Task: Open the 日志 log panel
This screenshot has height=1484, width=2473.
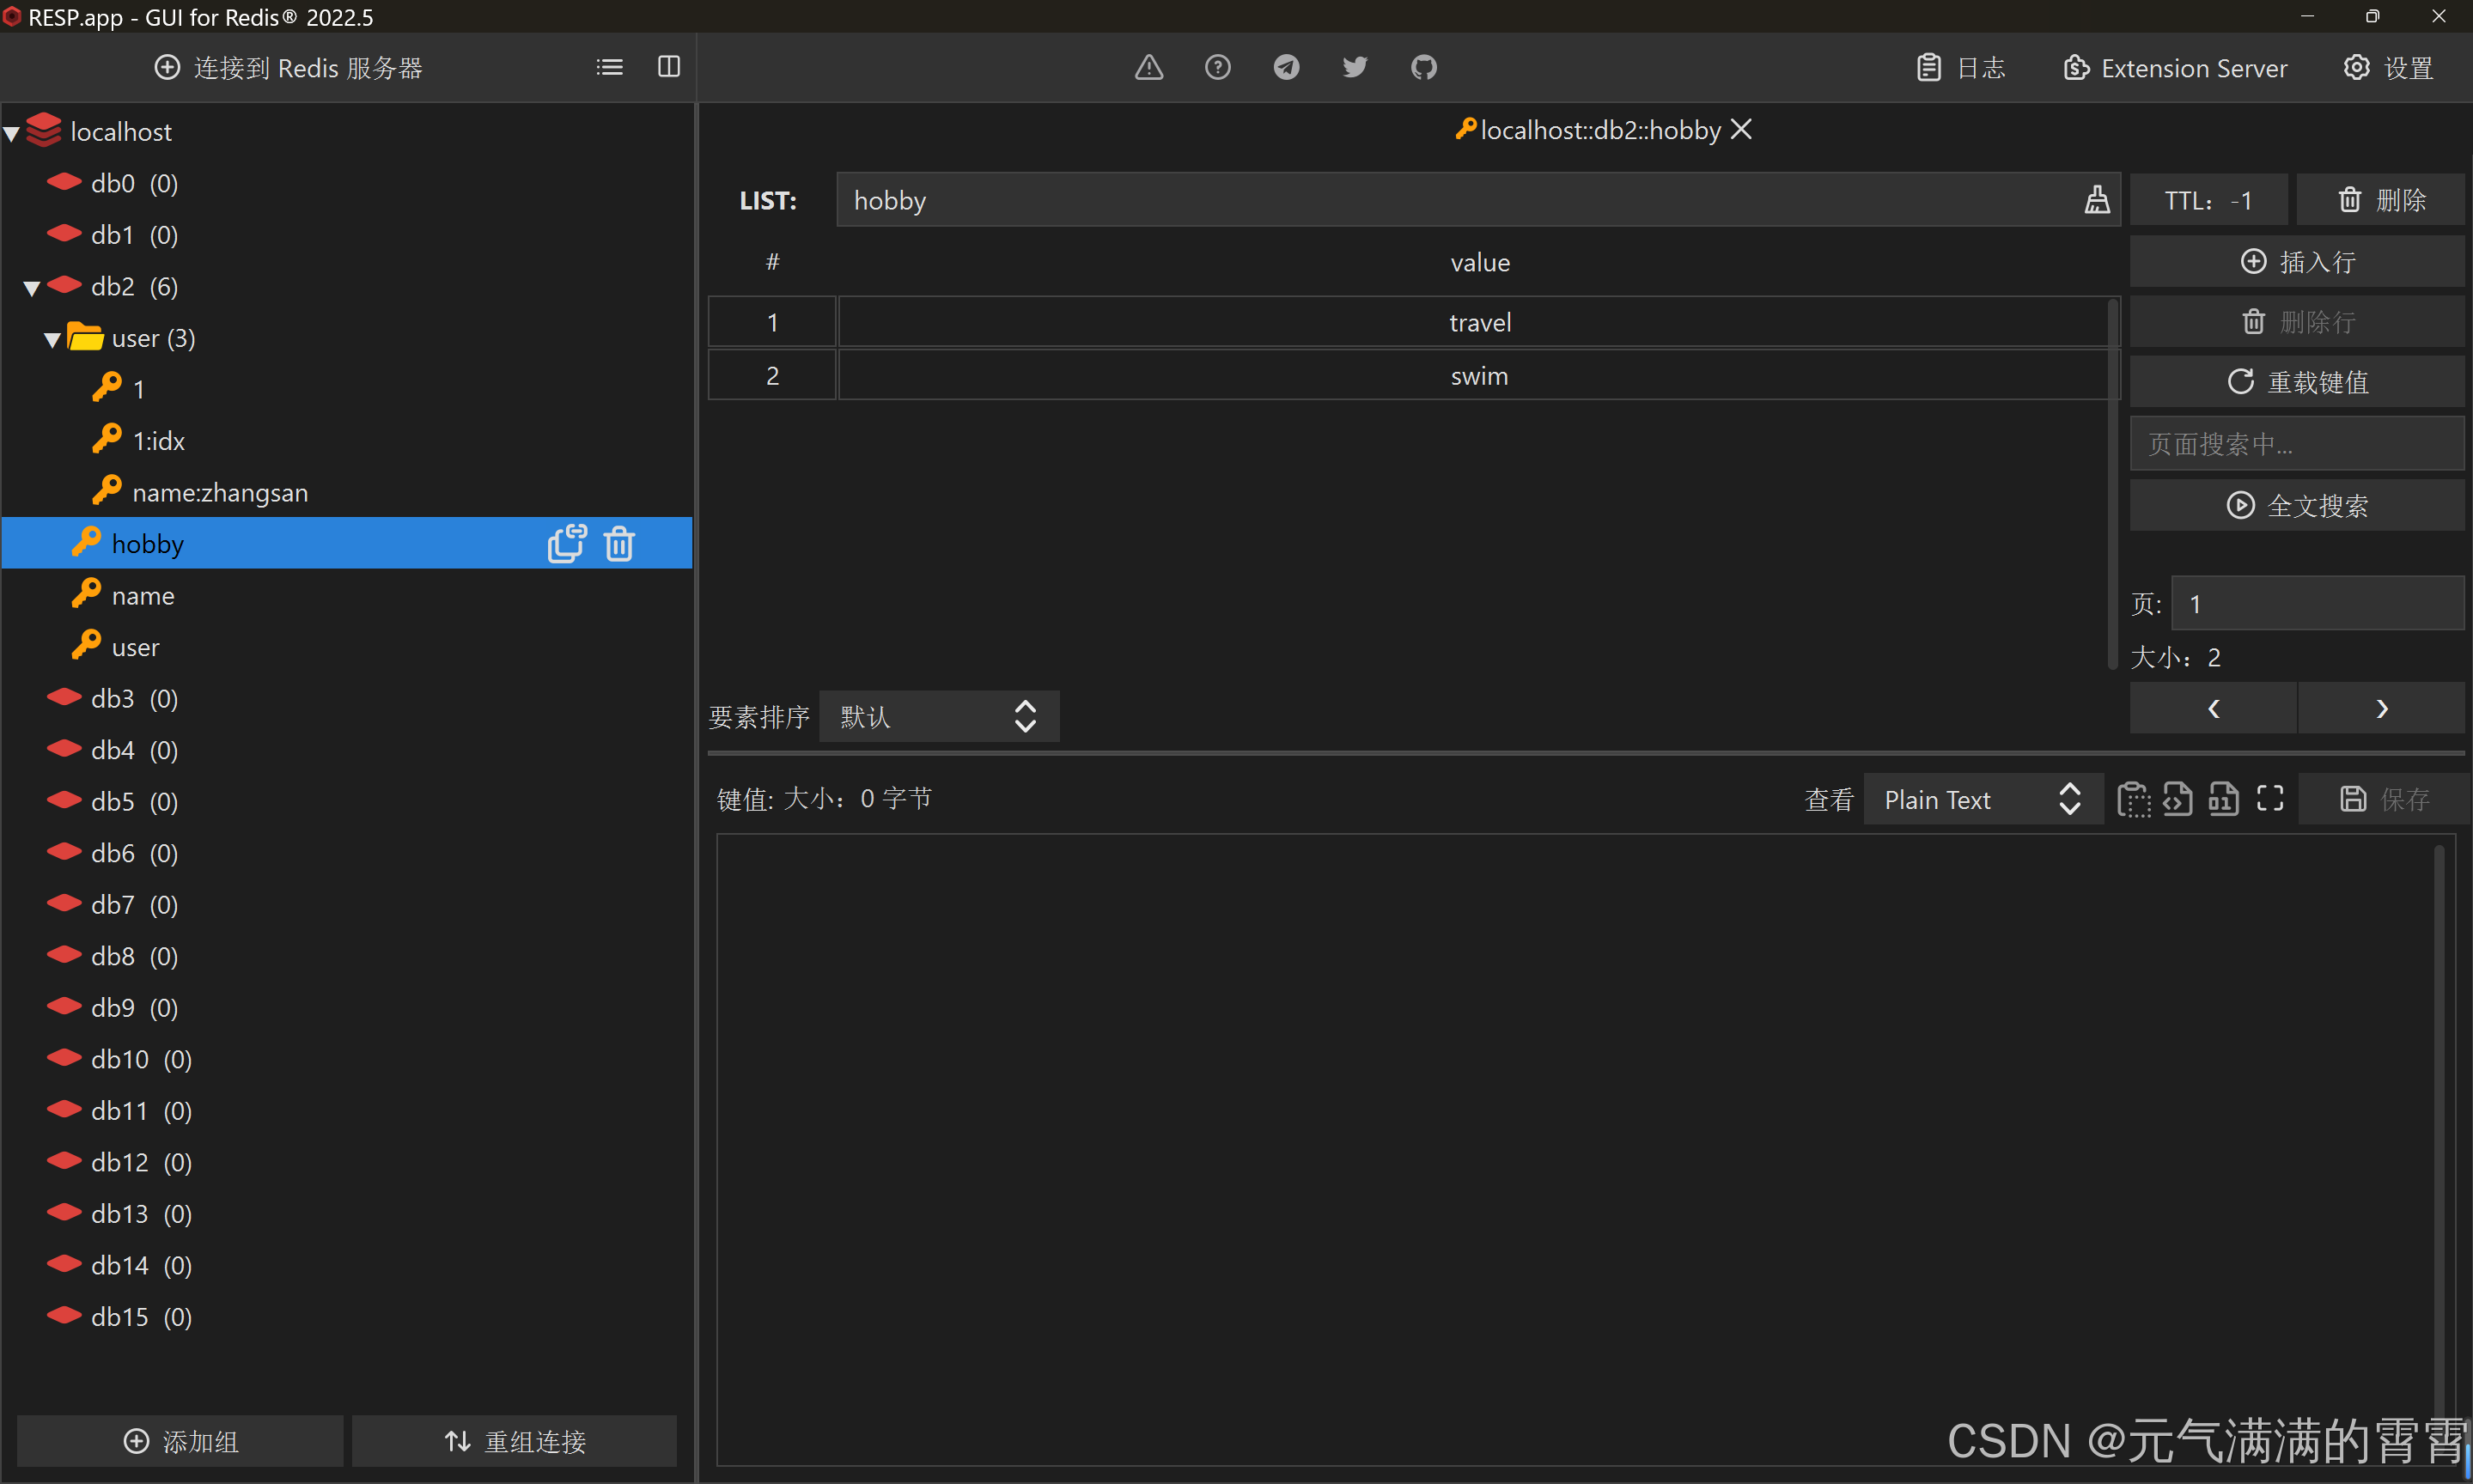Action: (x=1960, y=68)
